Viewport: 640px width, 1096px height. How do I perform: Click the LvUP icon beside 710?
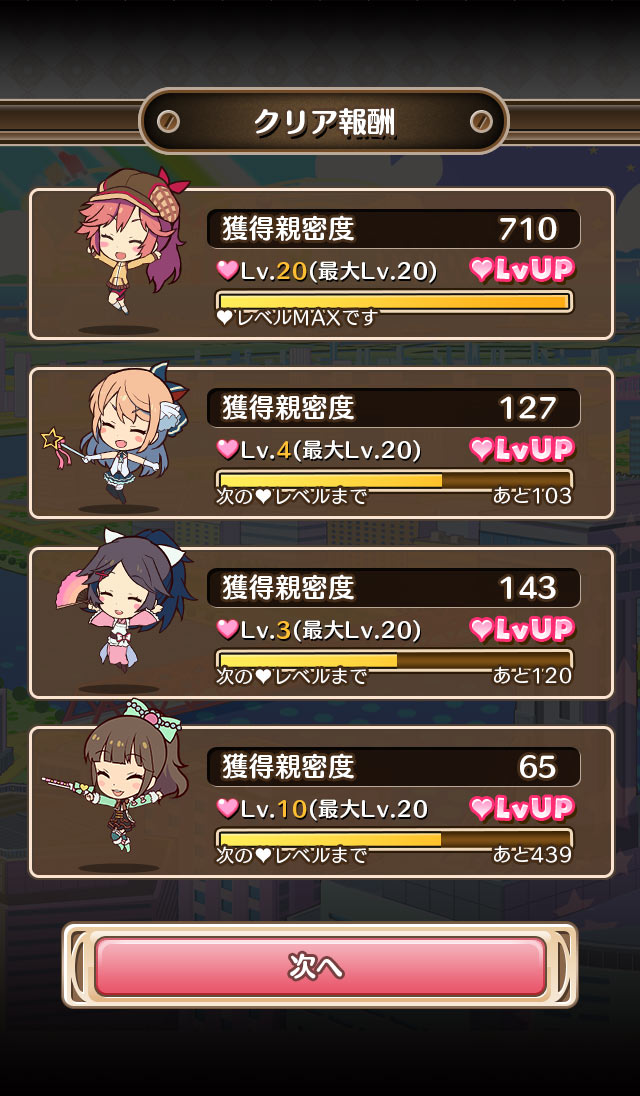coord(522,270)
